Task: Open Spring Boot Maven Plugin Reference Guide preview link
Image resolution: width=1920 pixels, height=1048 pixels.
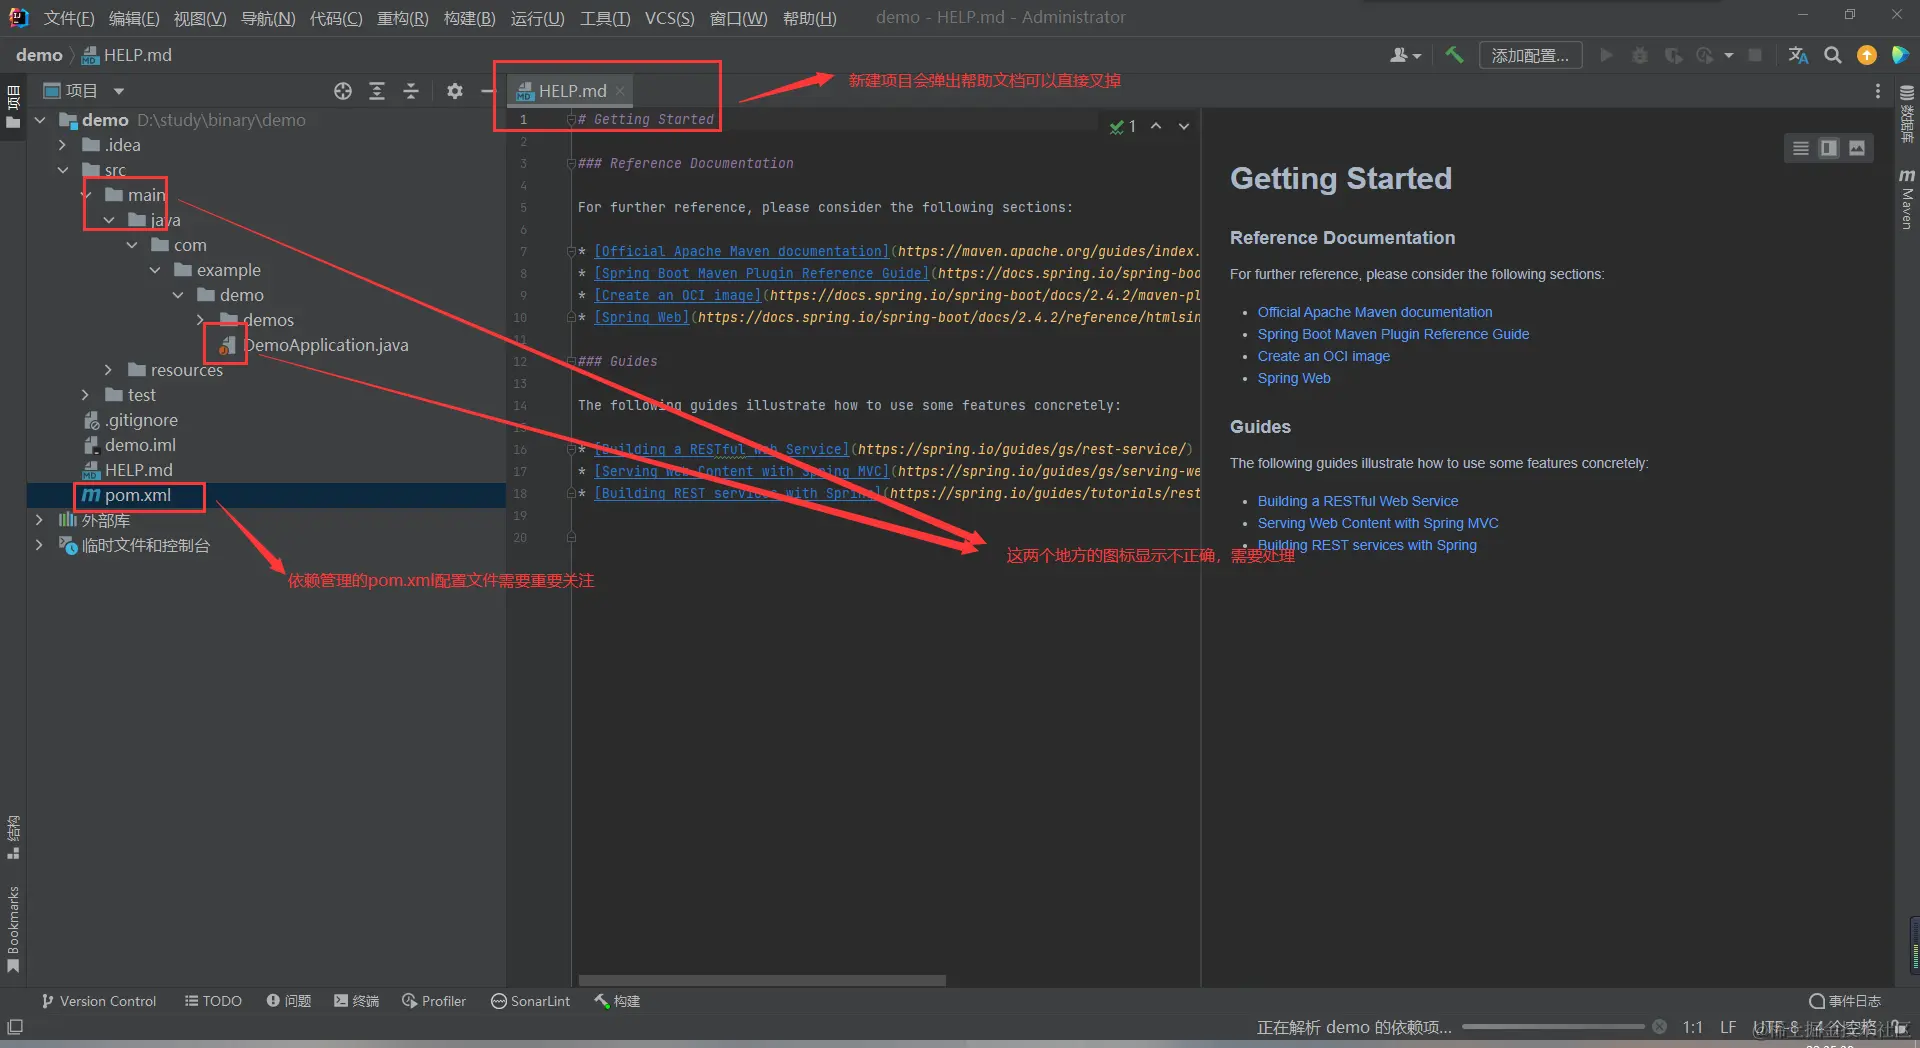Action: (1393, 334)
